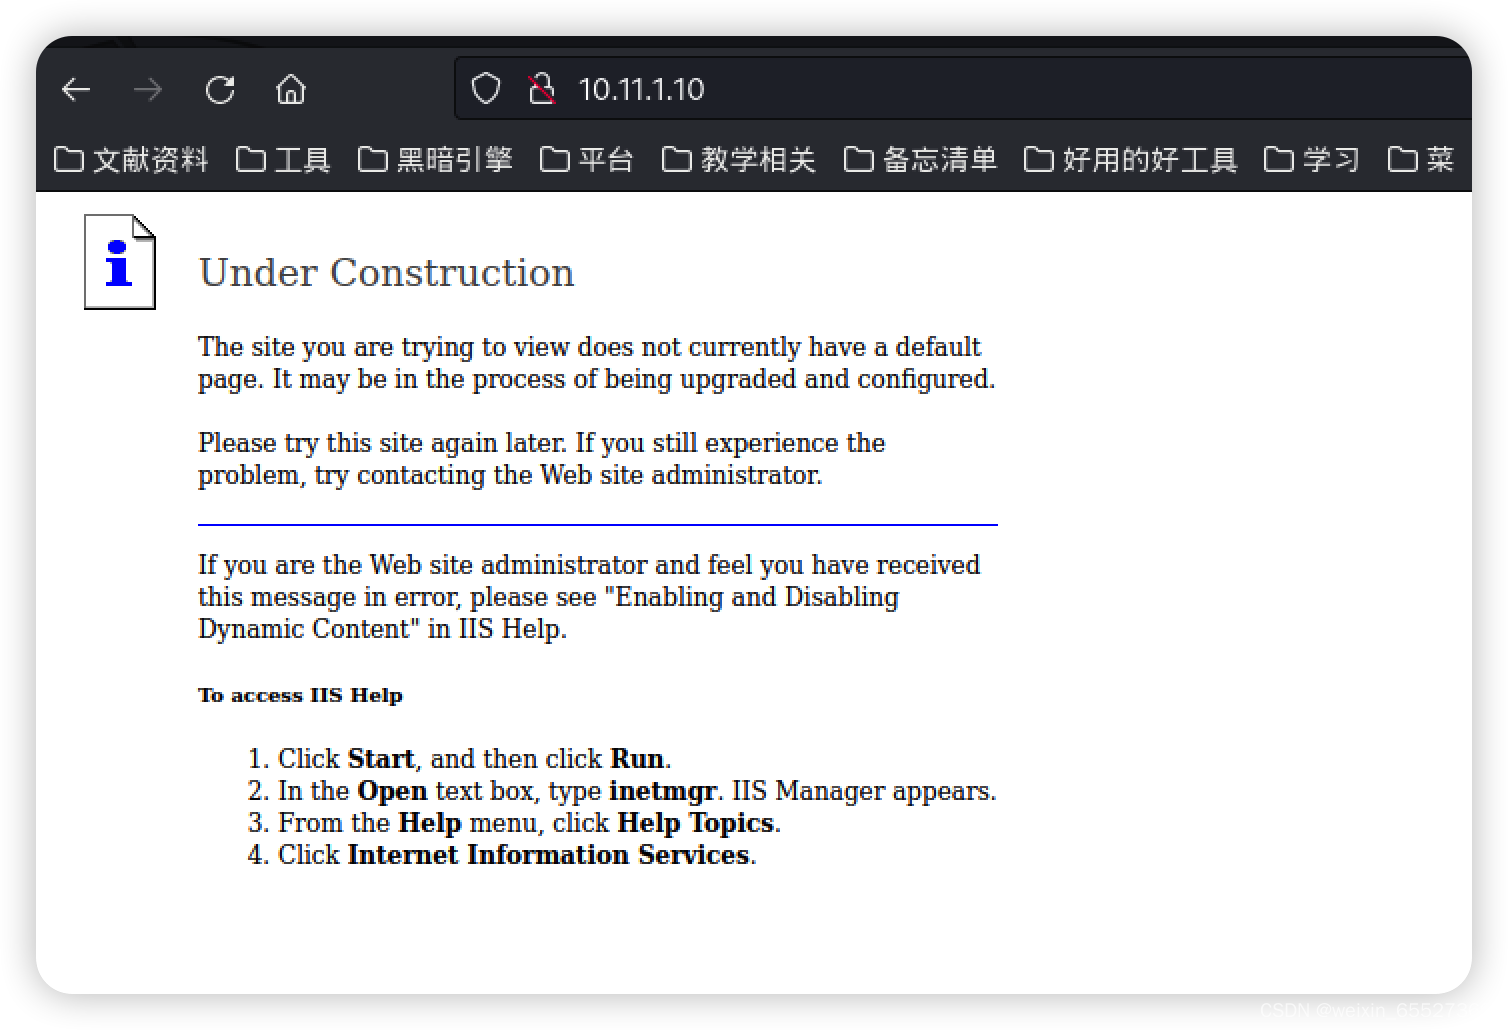Click the bold word inetmgr in step 2
This screenshot has width=1508, height=1030.
tap(663, 791)
